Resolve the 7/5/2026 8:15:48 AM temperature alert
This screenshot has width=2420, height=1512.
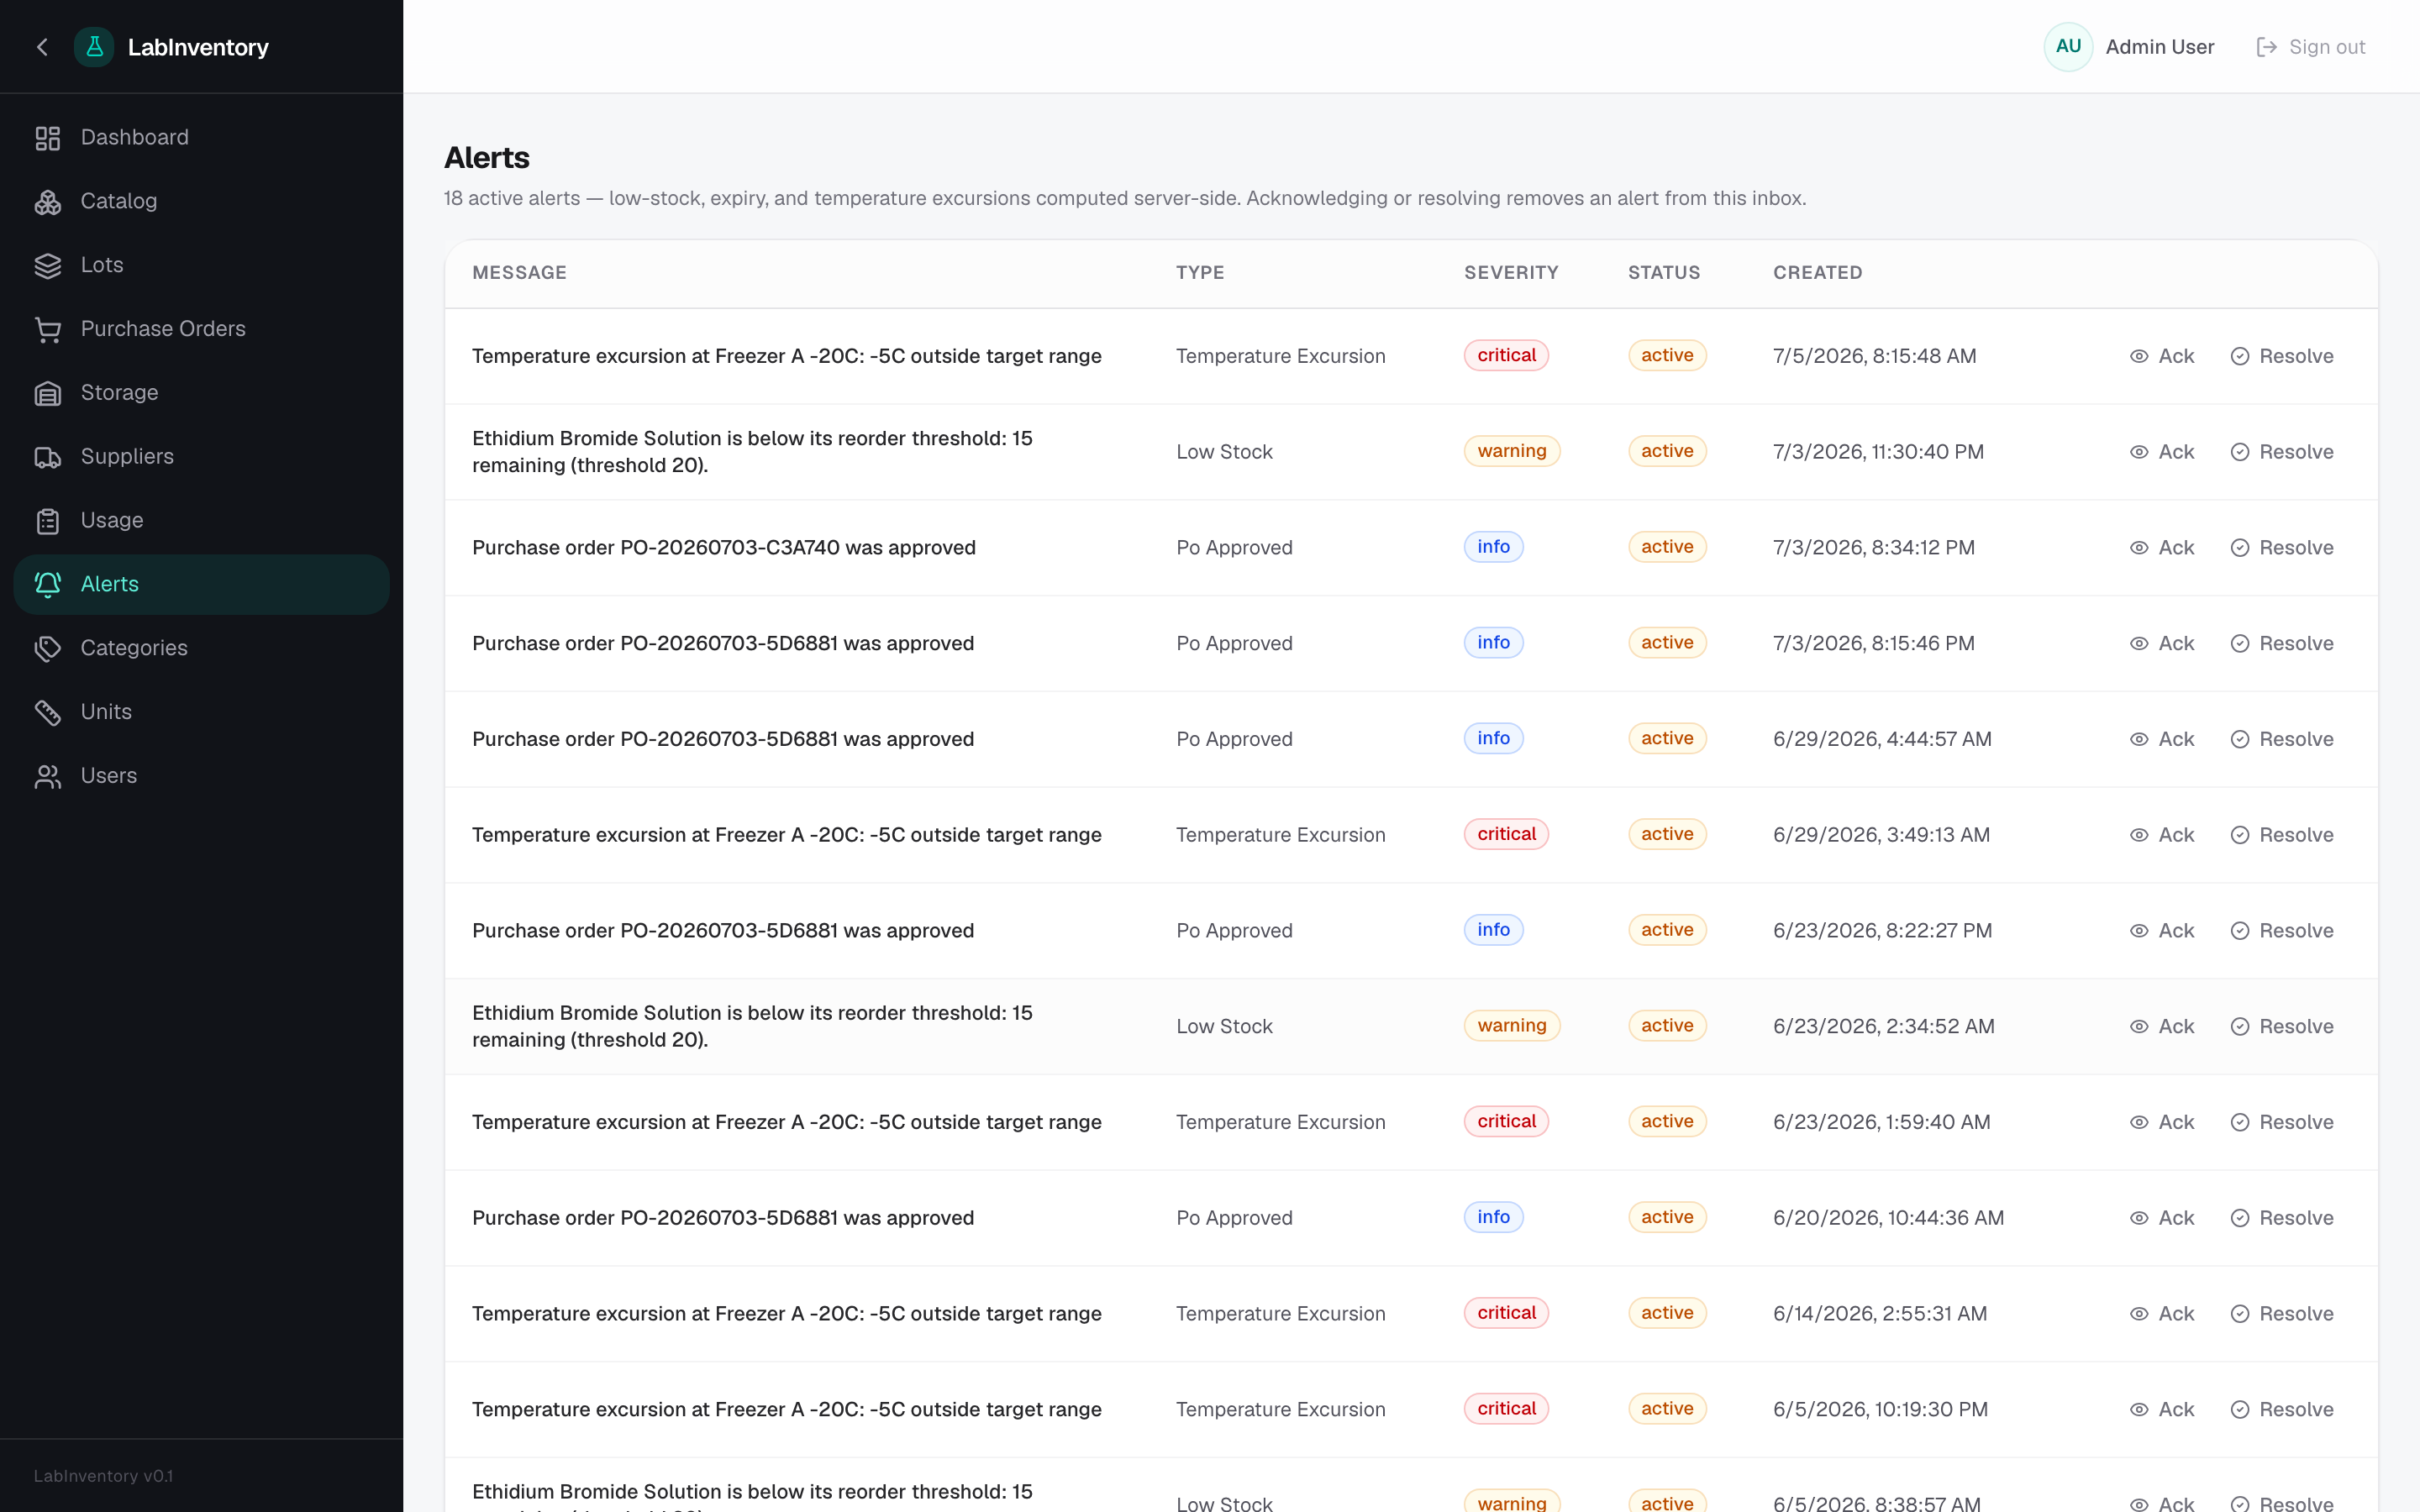pos(2281,356)
